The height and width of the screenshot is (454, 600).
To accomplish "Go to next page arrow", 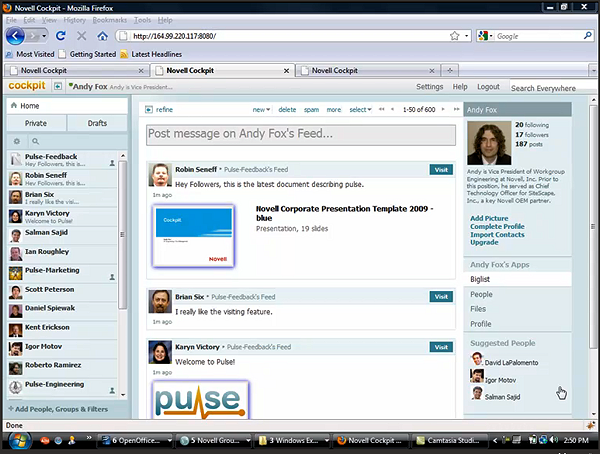I will tap(443, 109).
